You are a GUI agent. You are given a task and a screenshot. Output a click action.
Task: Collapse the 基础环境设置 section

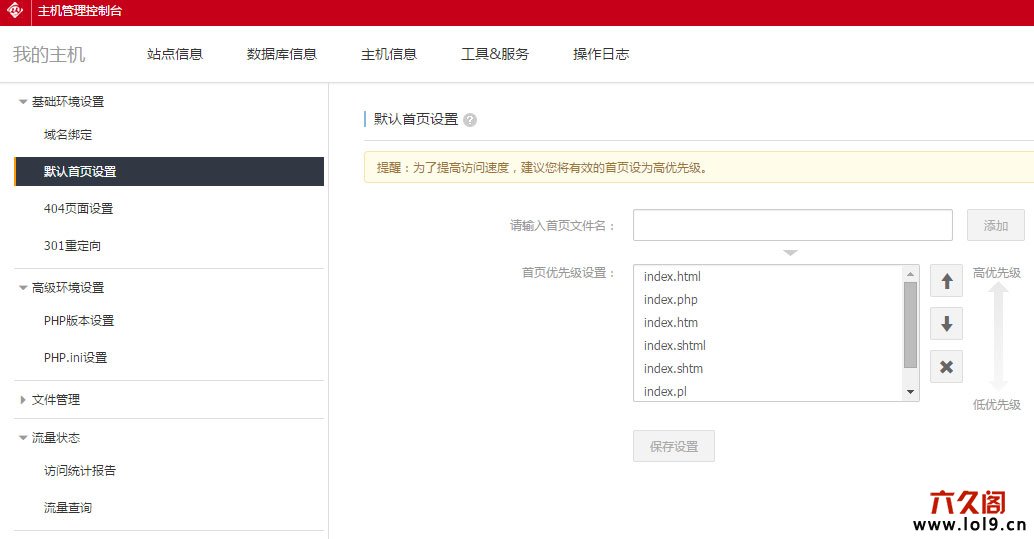(x=23, y=102)
